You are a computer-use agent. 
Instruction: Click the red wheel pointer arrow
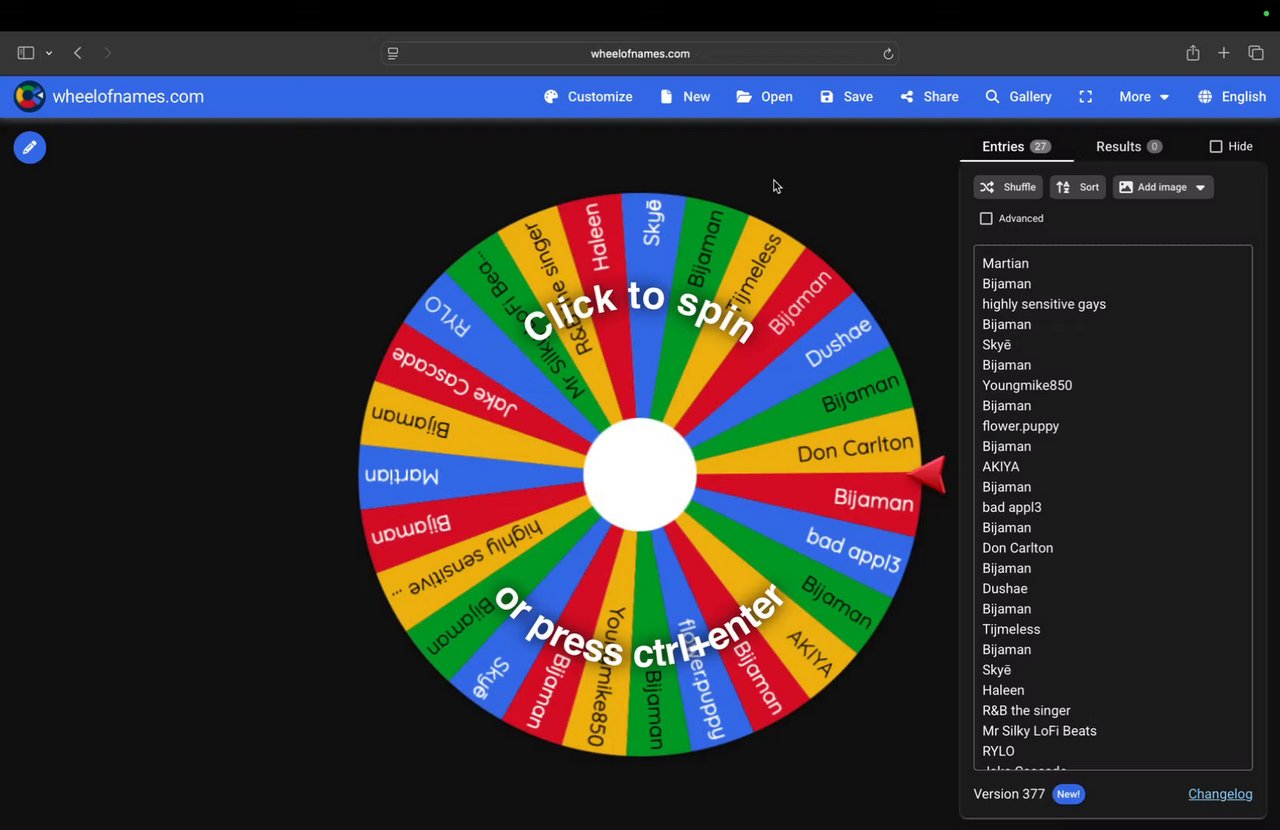click(928, 475)
